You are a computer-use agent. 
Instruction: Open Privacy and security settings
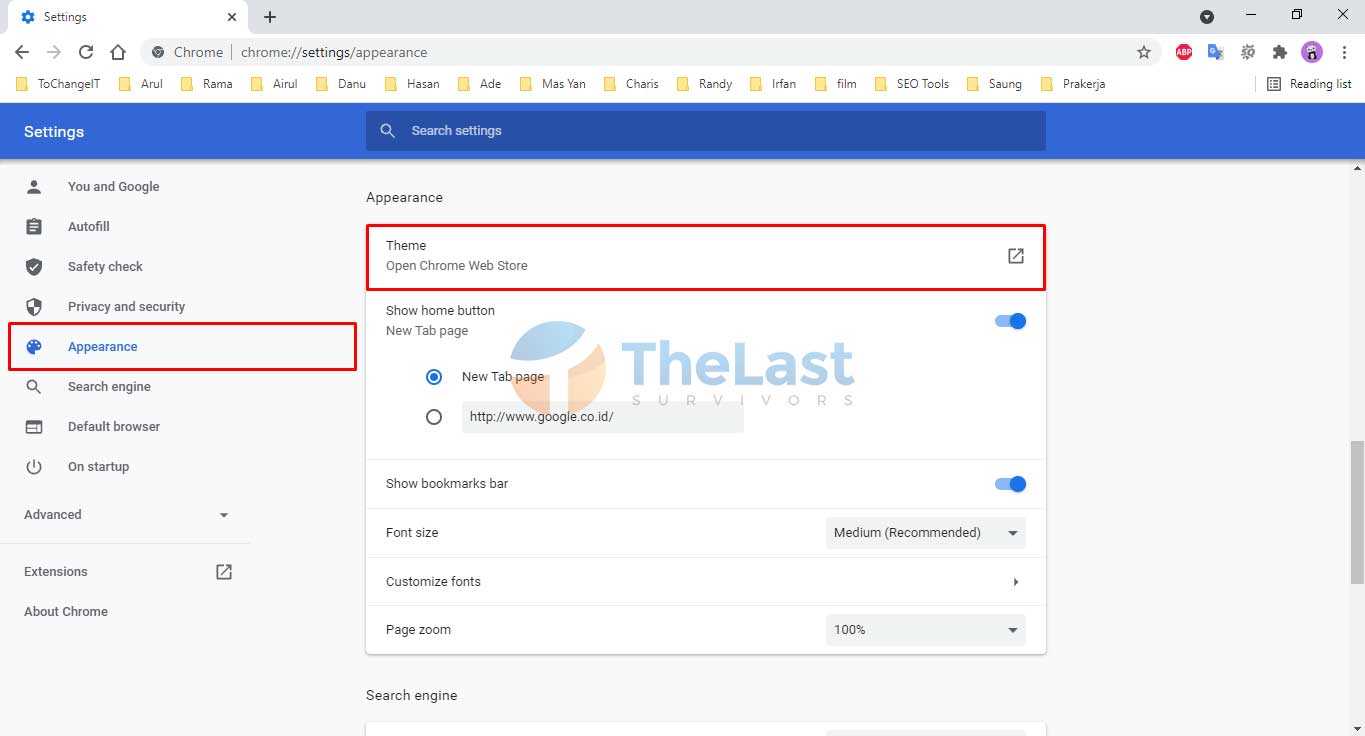(x=126, y=307)
